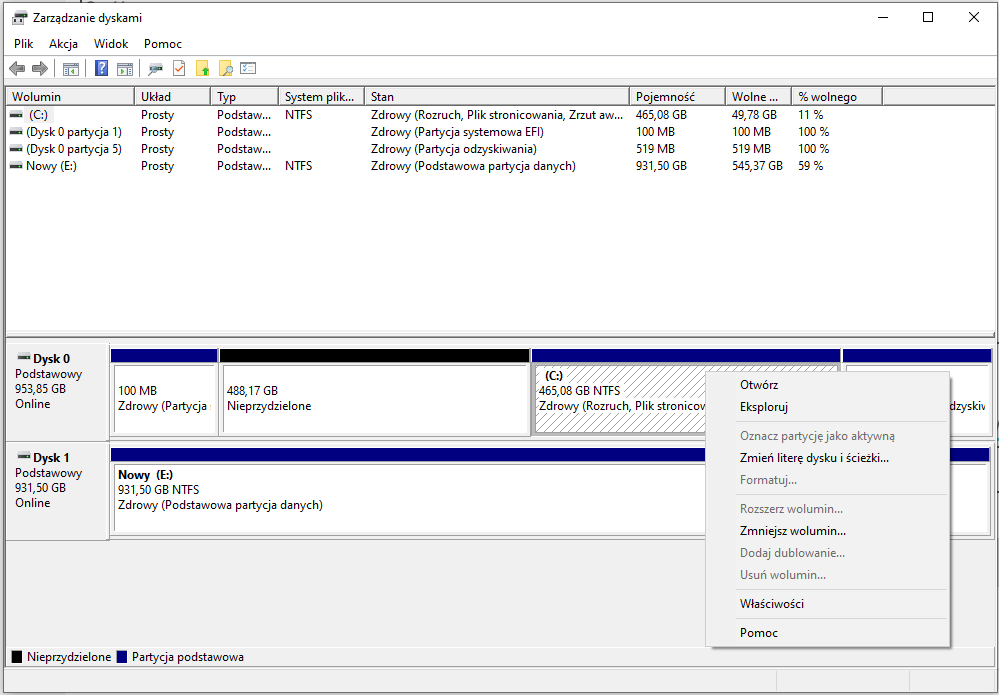Select the 488,17 GB Nieprzydzielone partition
Viewport: 999px width, 695px height.
tap(375, 398)
